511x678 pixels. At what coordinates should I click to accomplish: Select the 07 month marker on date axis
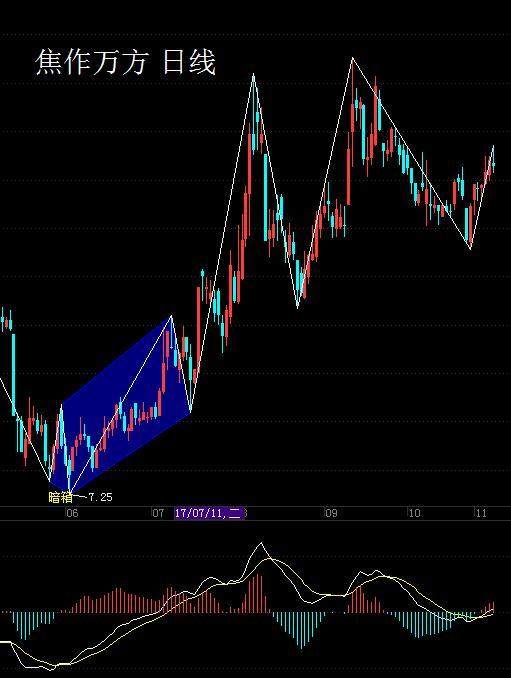coord(158,513)
